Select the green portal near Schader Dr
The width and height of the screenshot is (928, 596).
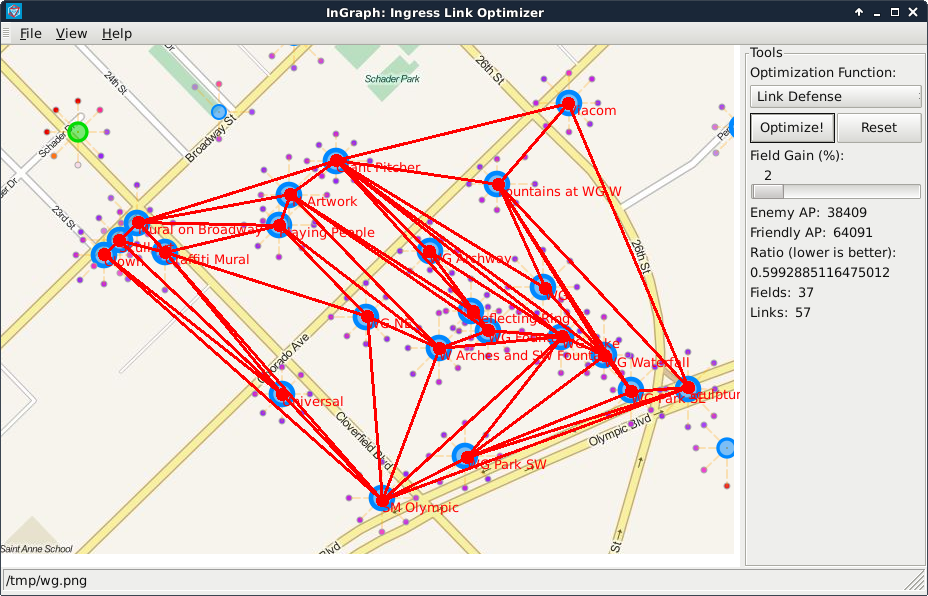(78, 132)
